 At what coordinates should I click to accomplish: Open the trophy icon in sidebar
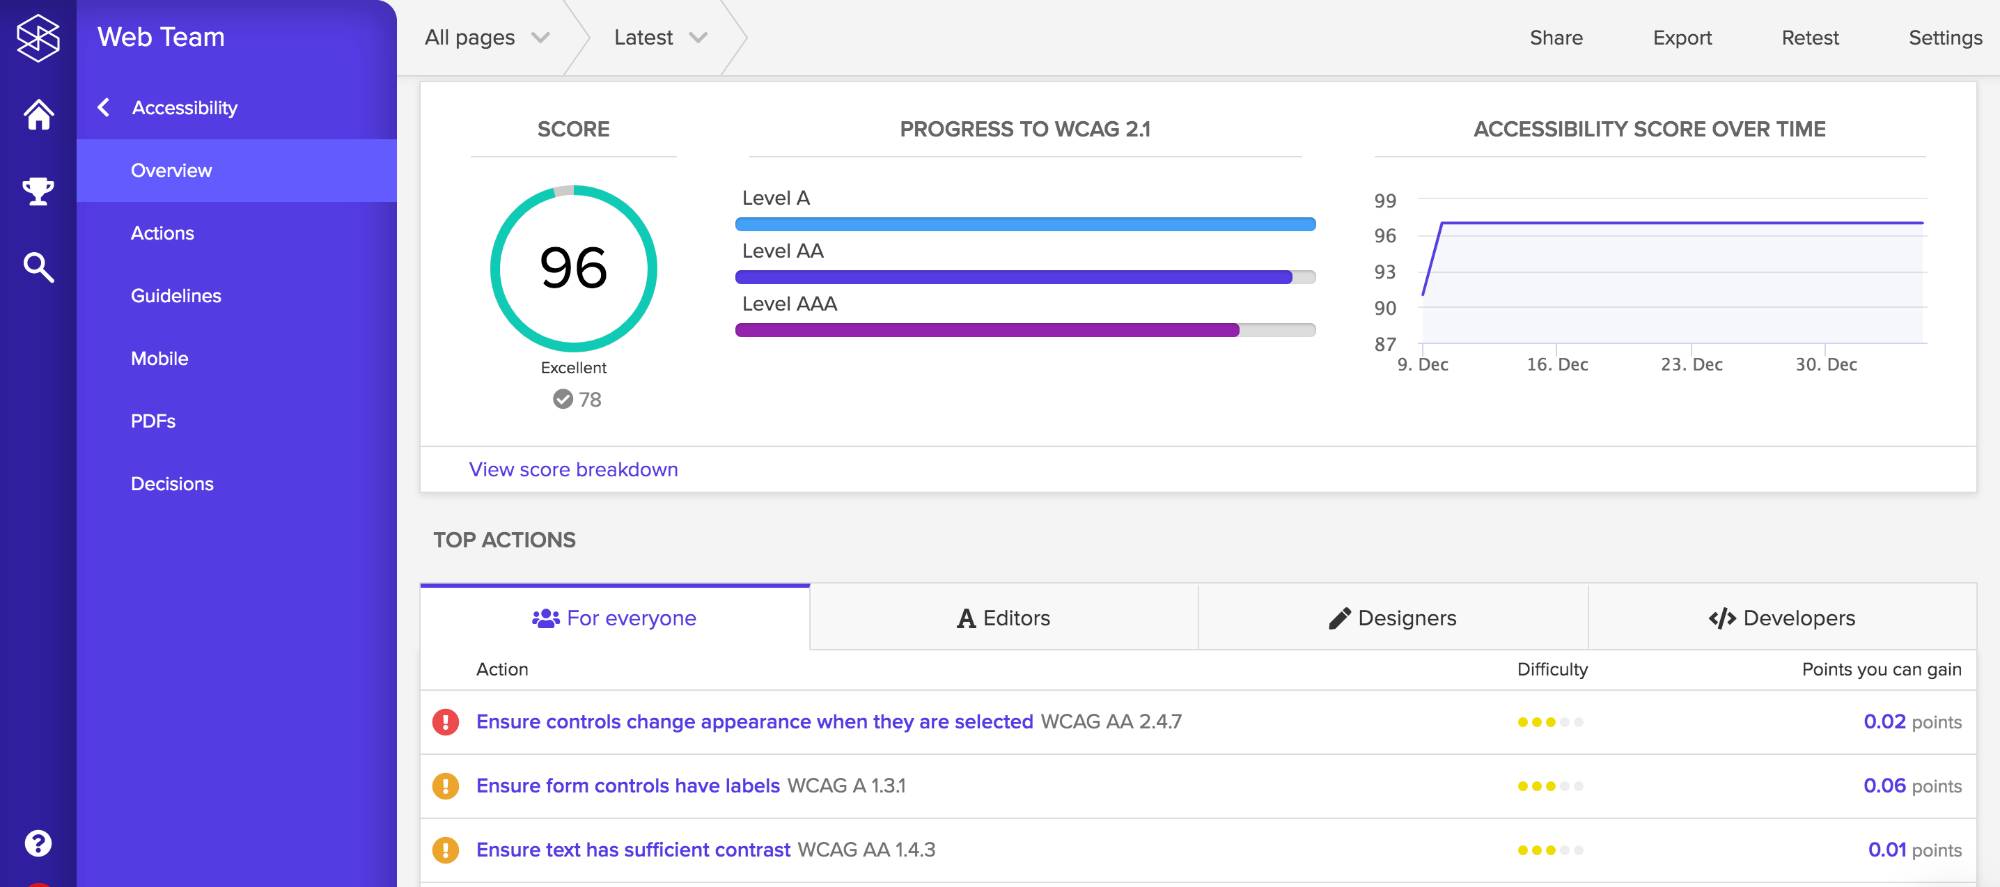click(38, 191)
